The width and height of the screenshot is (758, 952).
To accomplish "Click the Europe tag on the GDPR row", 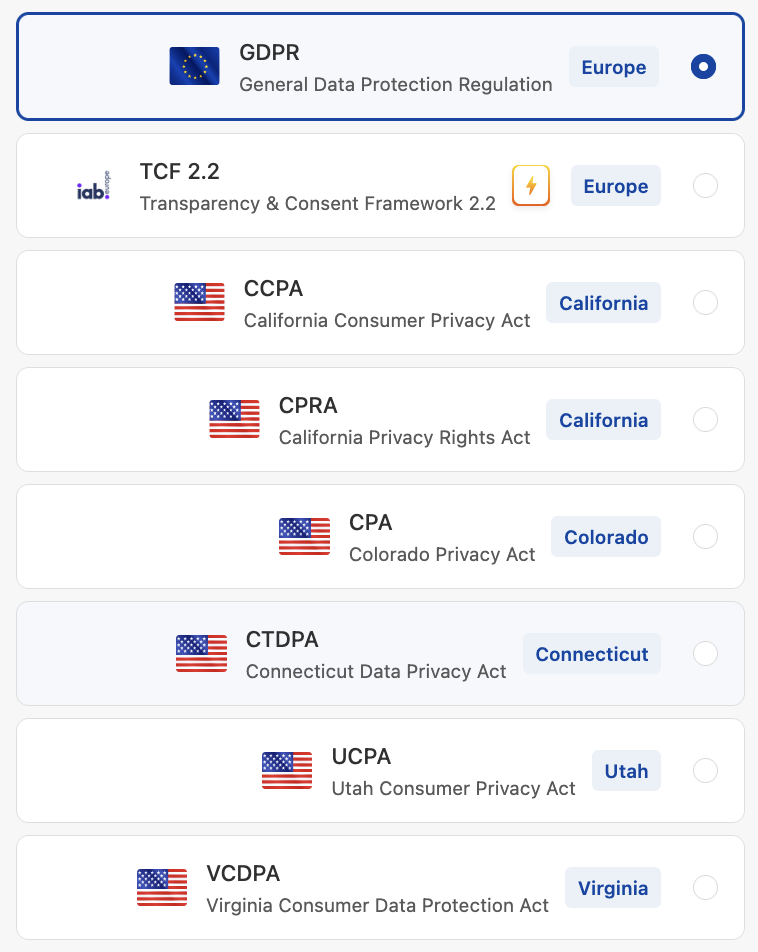I will [614, 67].
